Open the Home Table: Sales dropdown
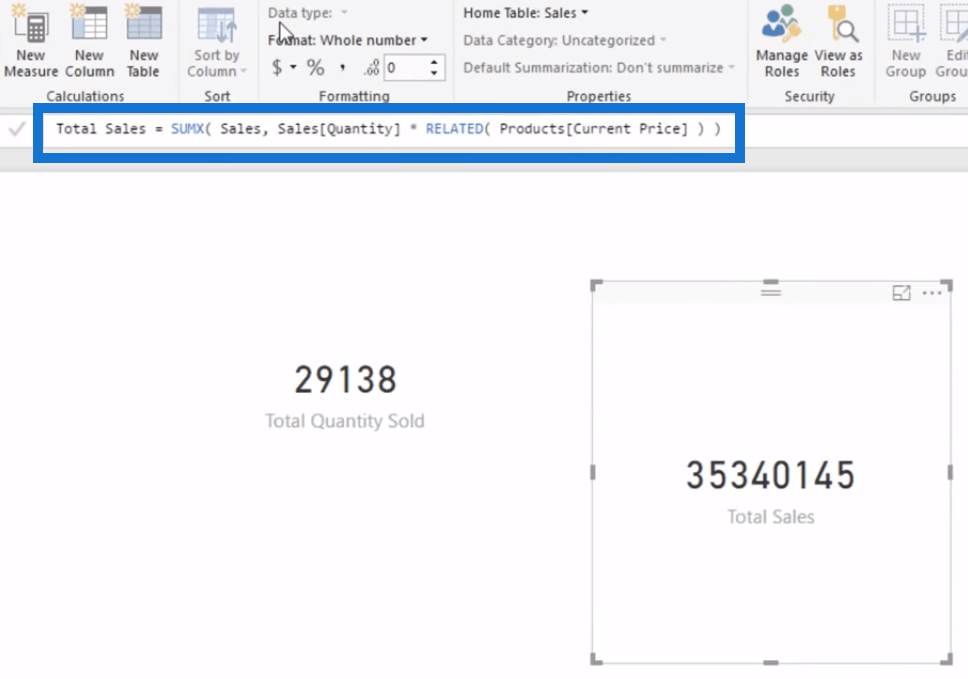The width and height of the screenshot is (968, 679). tap(525, 12)
